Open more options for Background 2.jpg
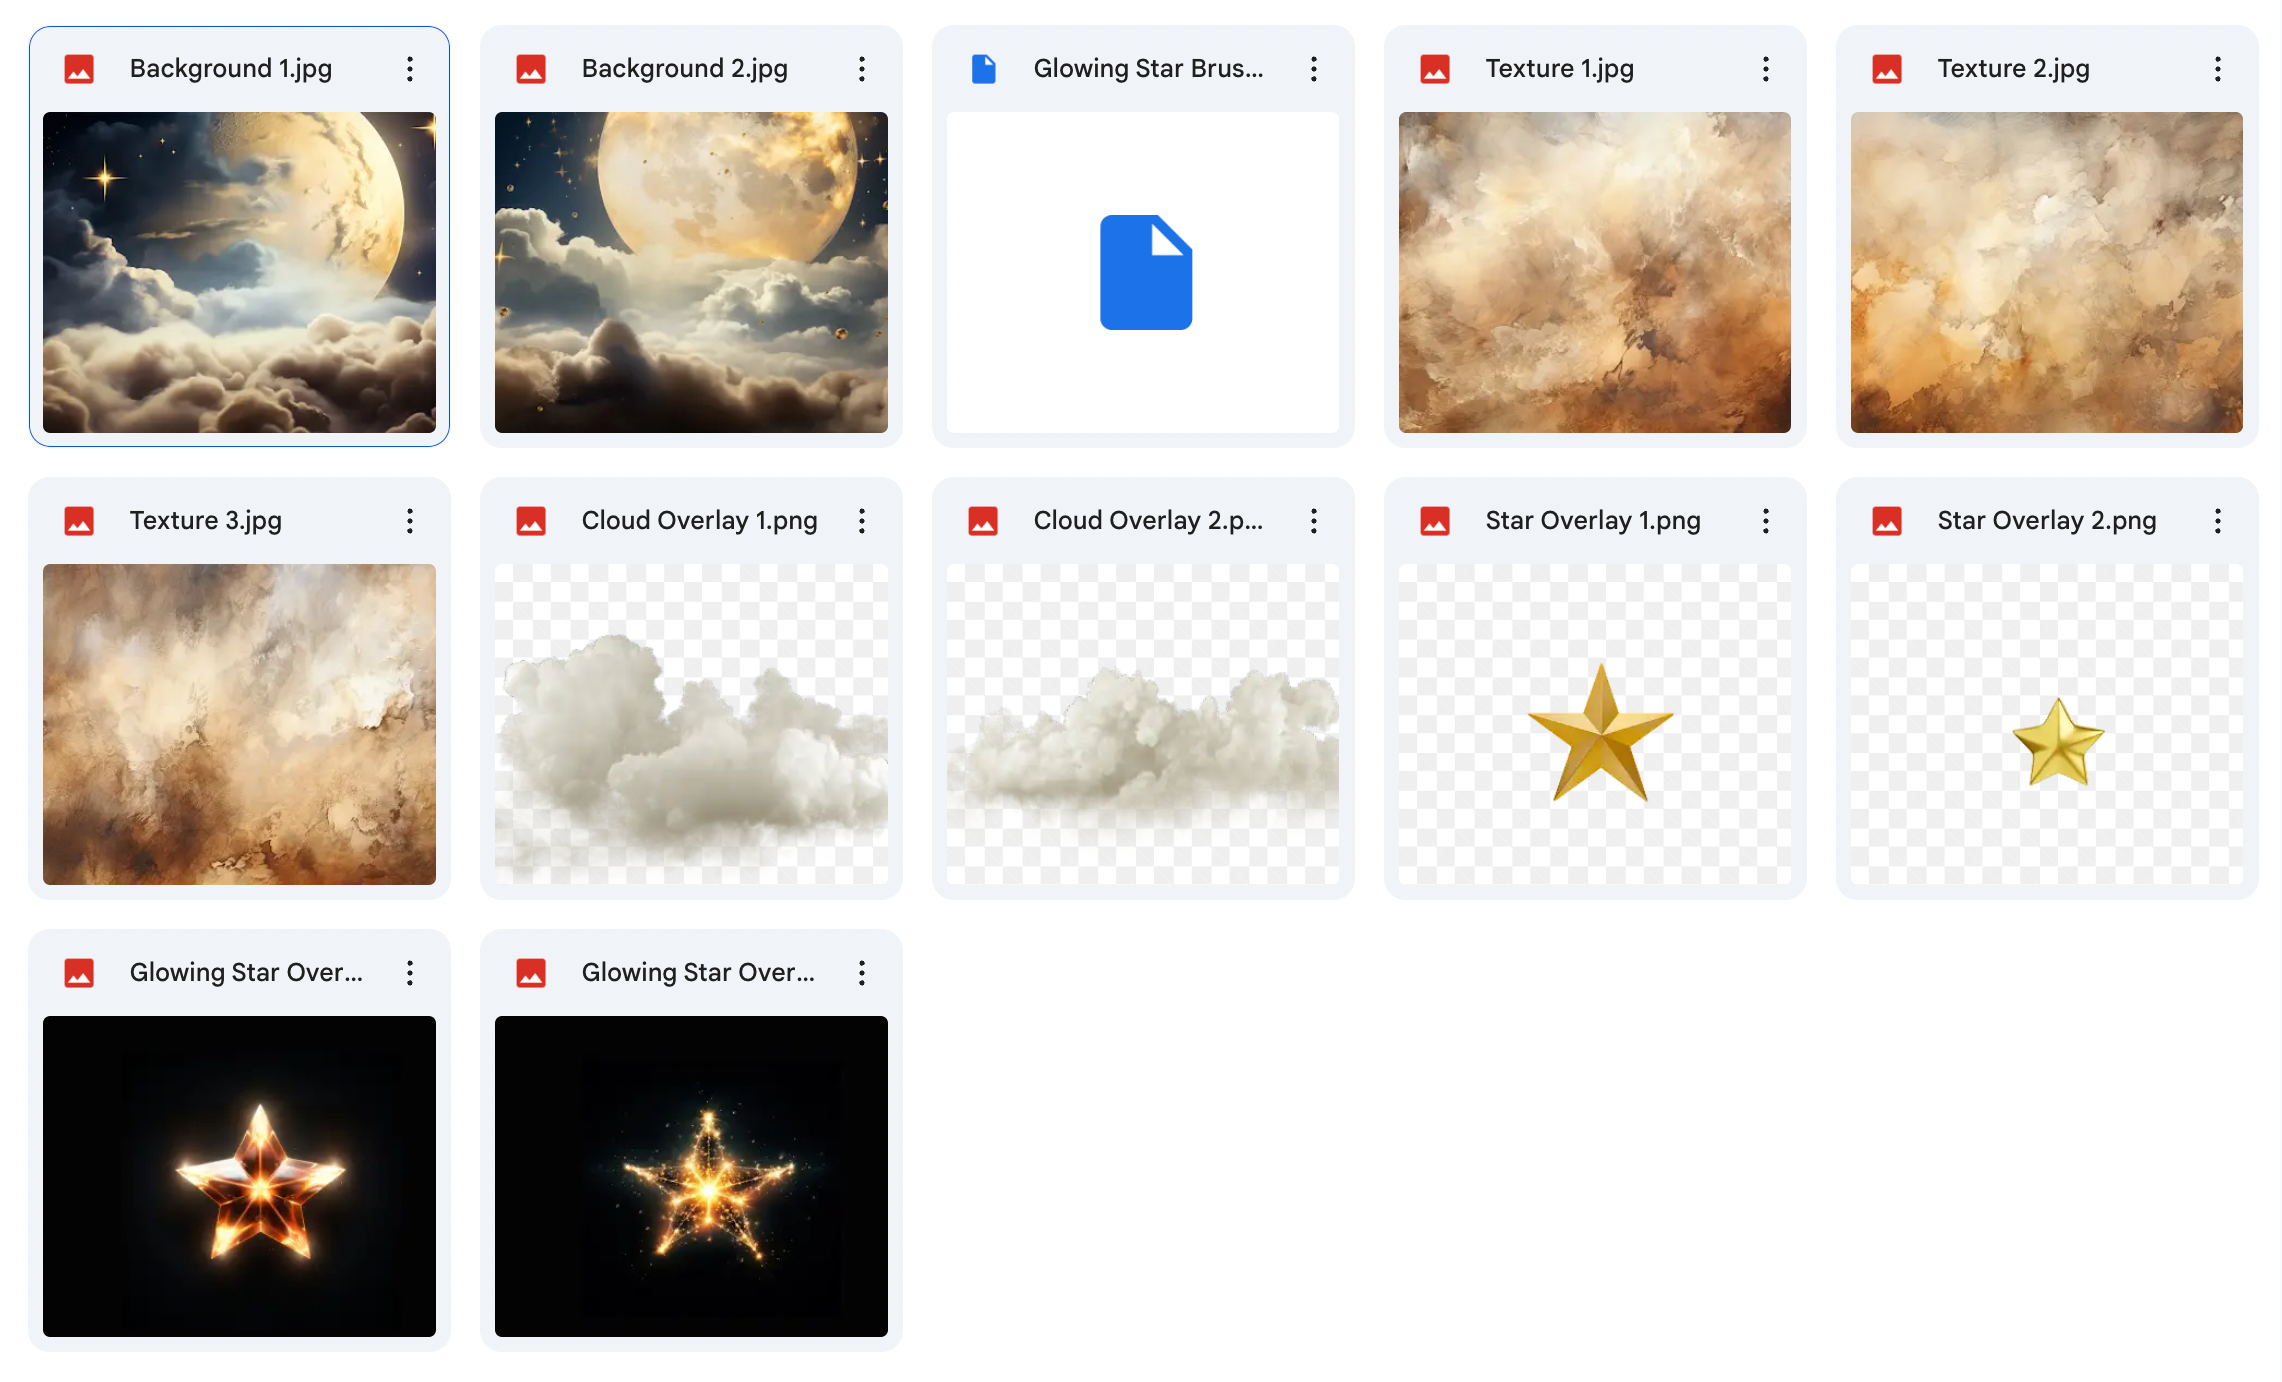This screenshot has width=2282, height=1382. coord(862,69)
